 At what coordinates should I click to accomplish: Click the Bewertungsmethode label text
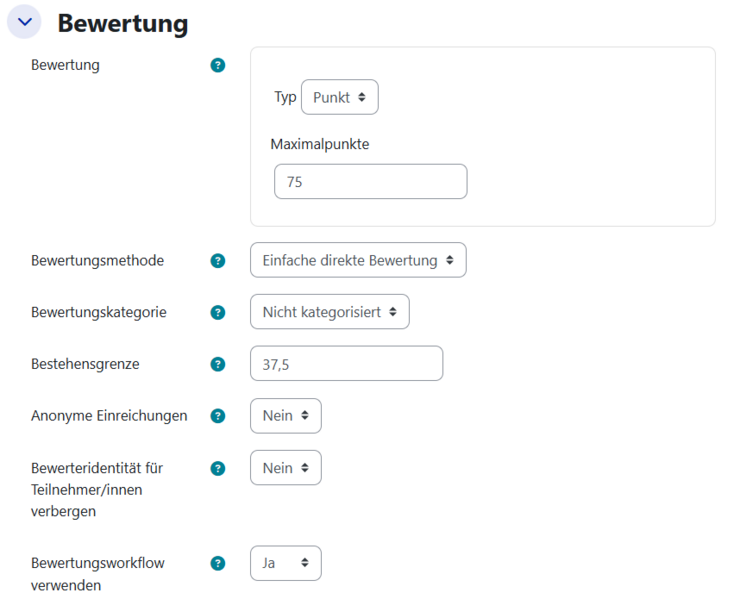pyautogui.click(x=98, y=260)
